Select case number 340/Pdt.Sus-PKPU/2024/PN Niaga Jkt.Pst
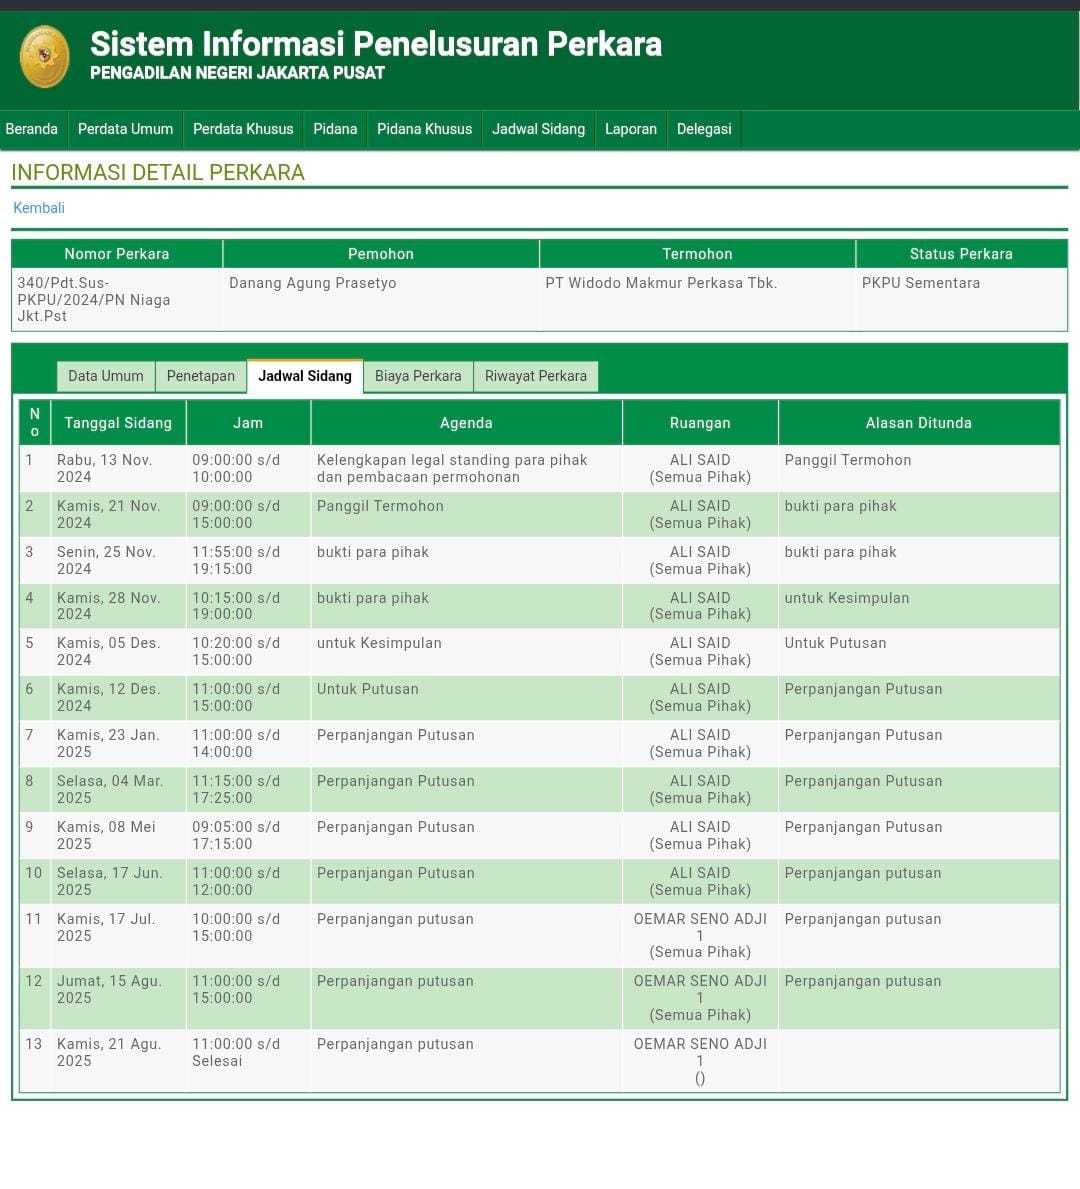The image size is (1080, 1189). tap(93, 300)
